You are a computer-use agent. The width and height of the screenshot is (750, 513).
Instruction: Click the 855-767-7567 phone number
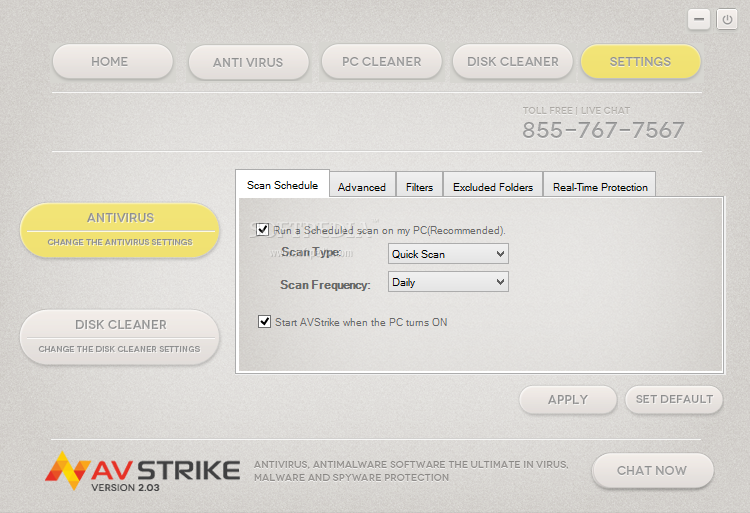click(603, 130)
